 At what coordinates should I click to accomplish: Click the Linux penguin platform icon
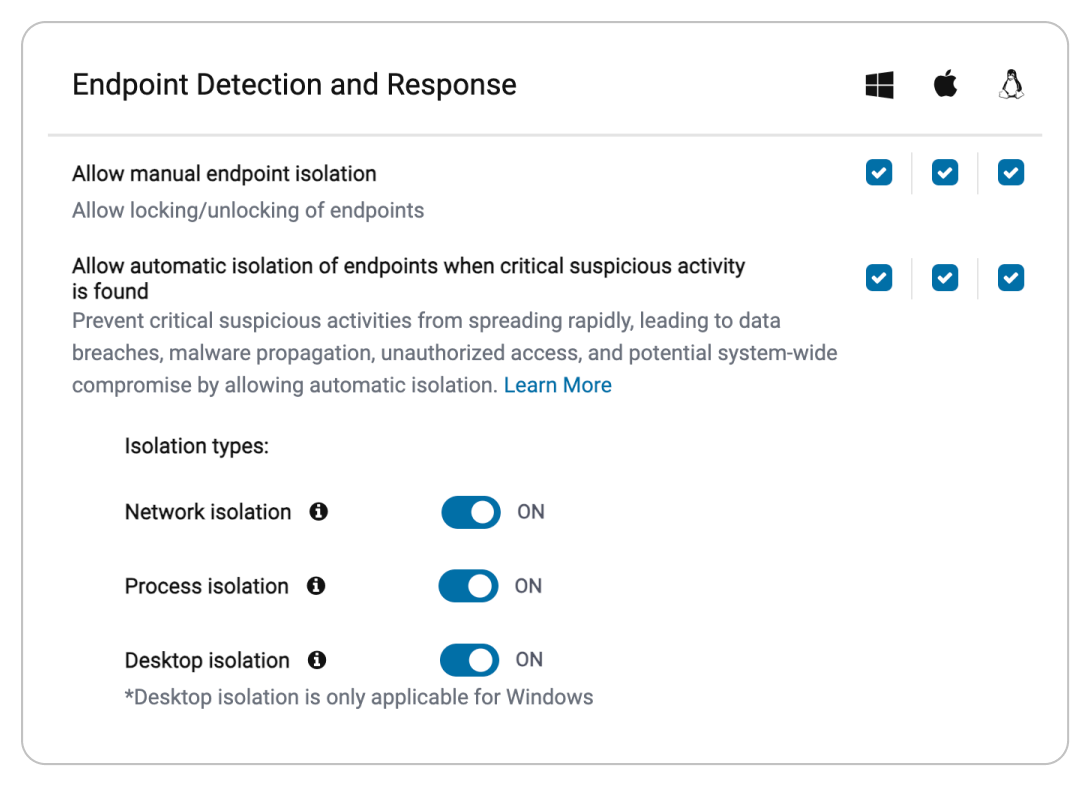pos(1011,84)
